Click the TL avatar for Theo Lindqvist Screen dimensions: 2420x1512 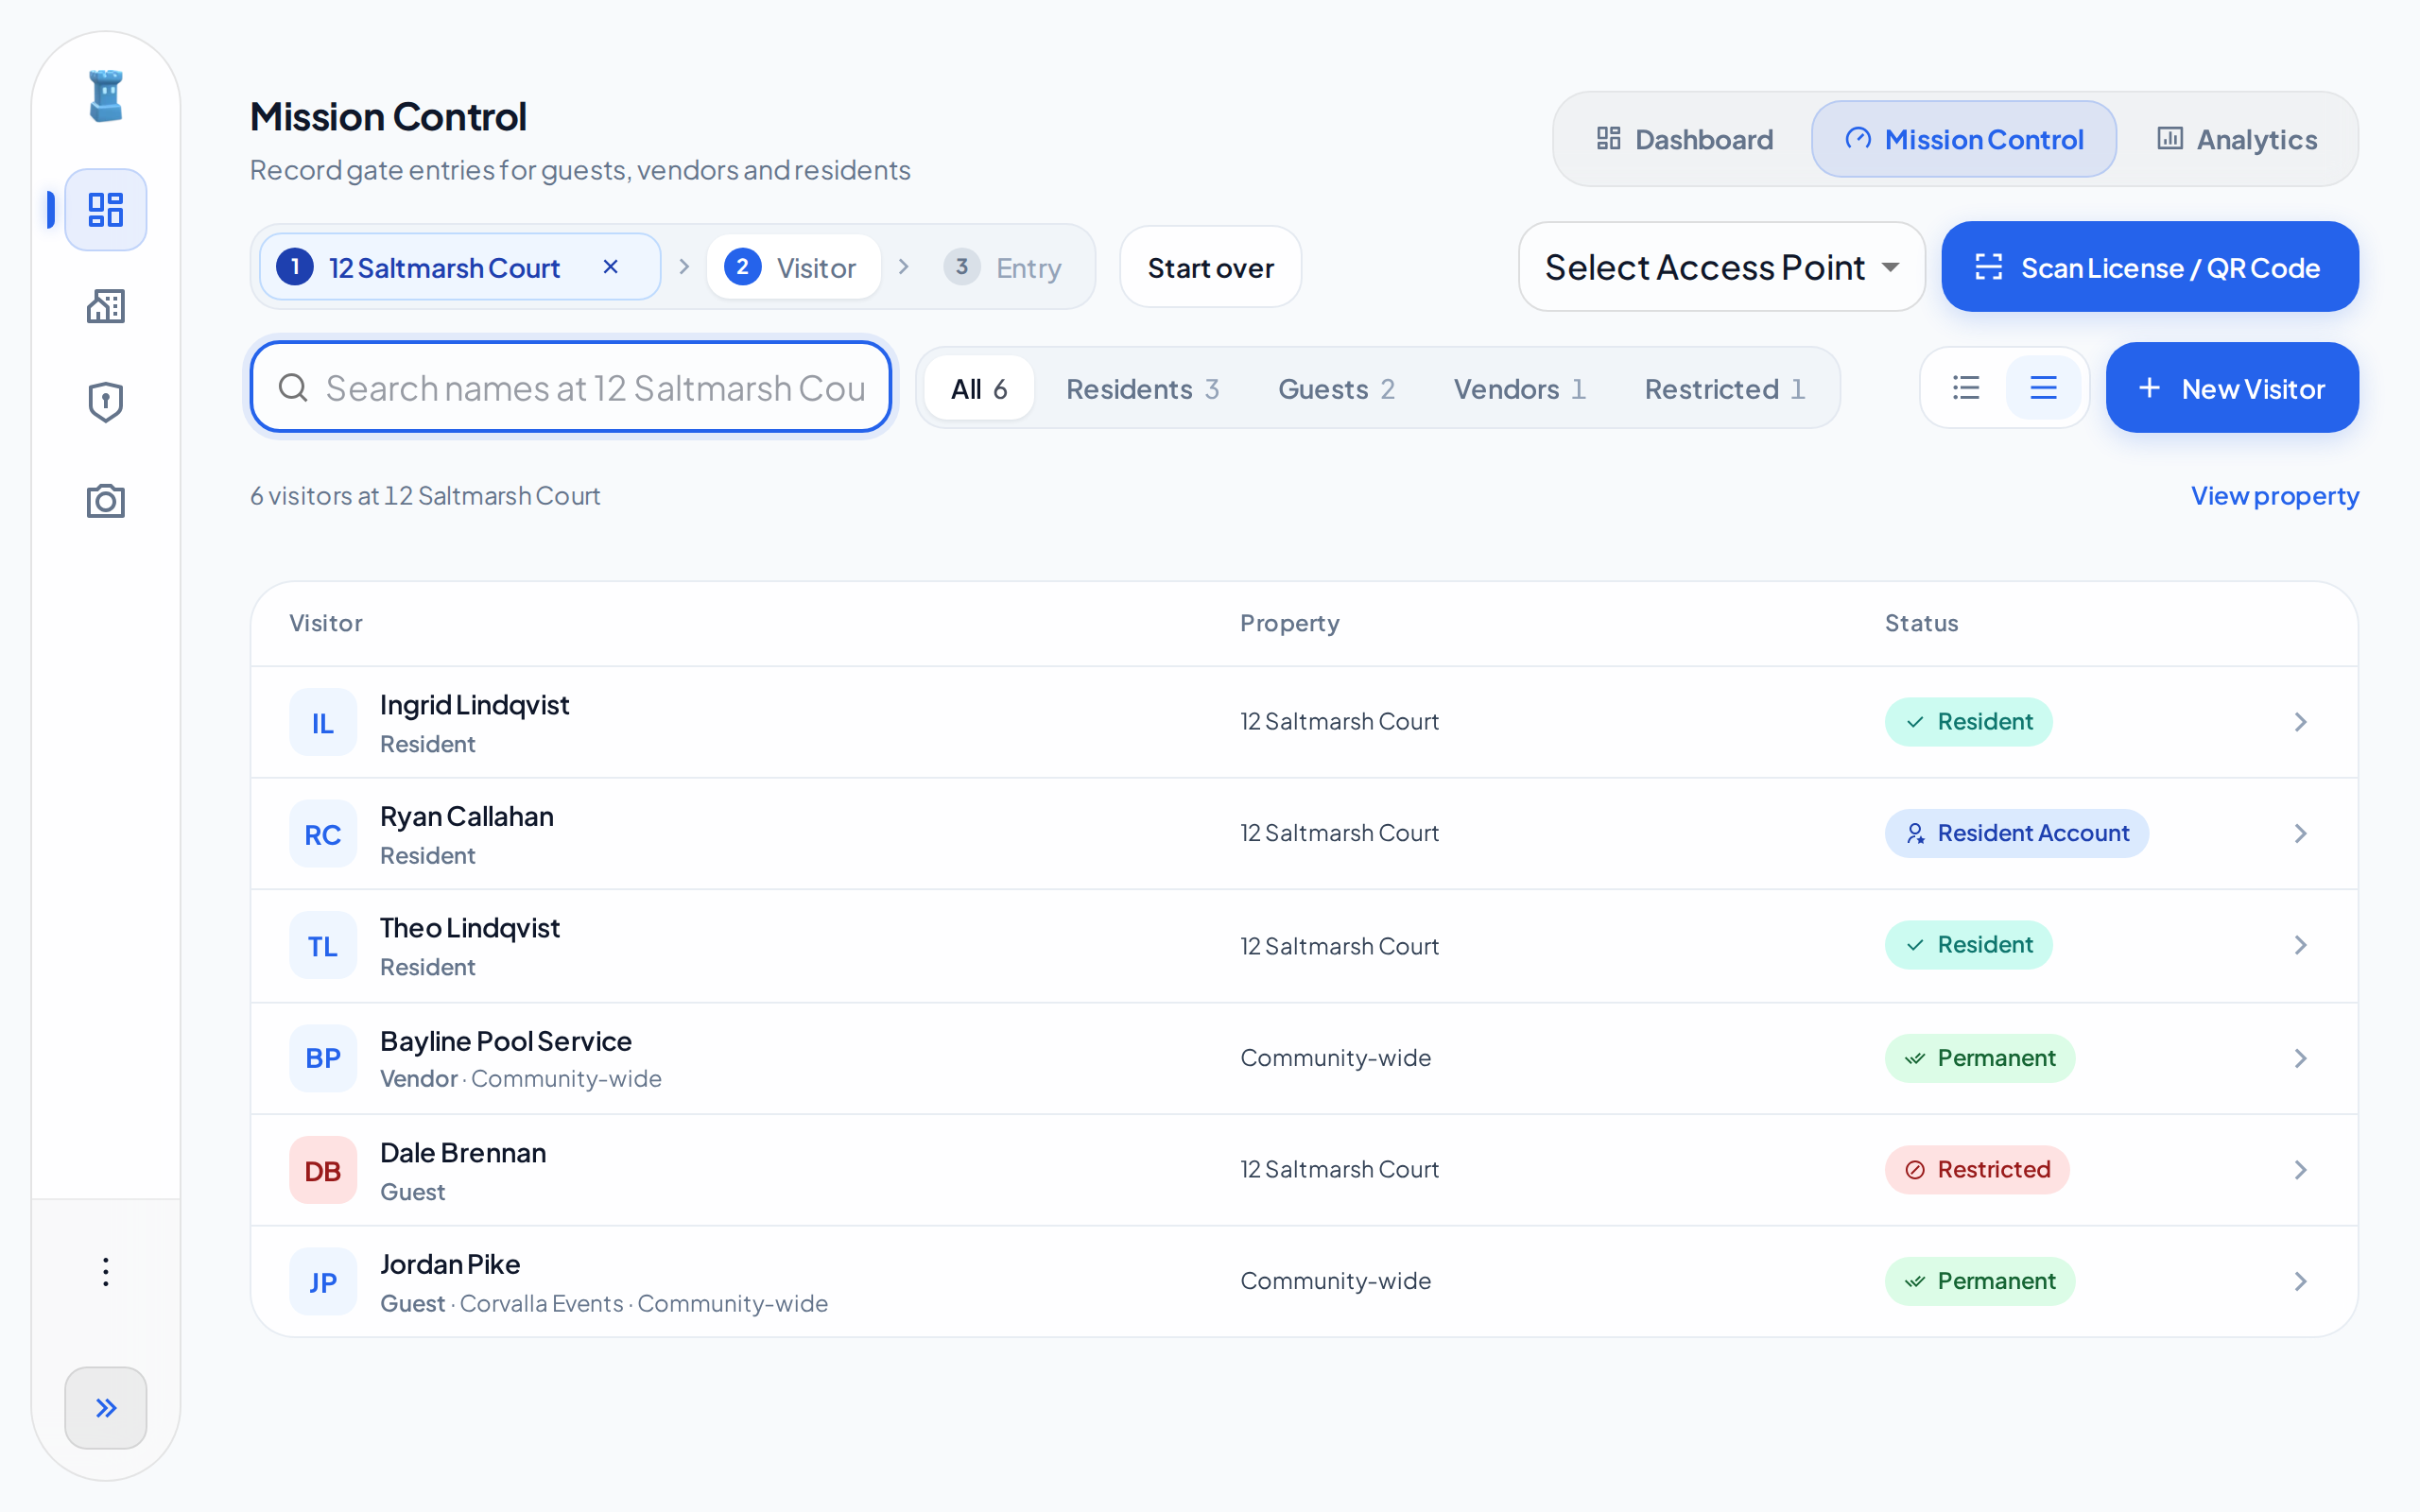click(x=323, y=945)
